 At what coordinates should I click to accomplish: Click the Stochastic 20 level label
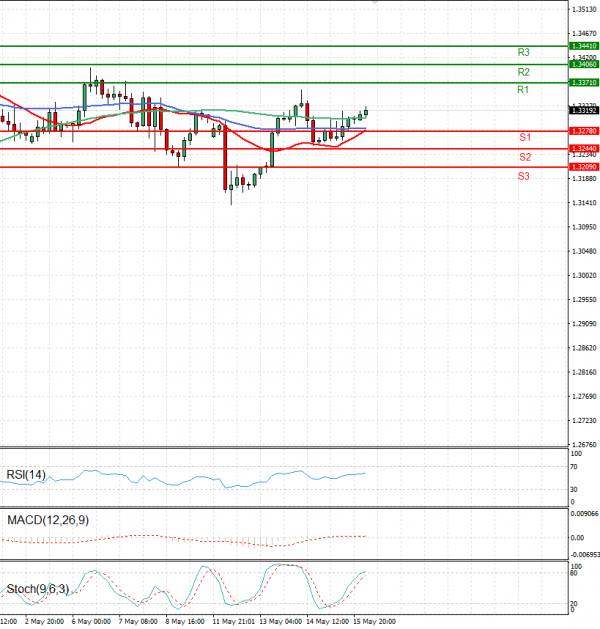574,604
